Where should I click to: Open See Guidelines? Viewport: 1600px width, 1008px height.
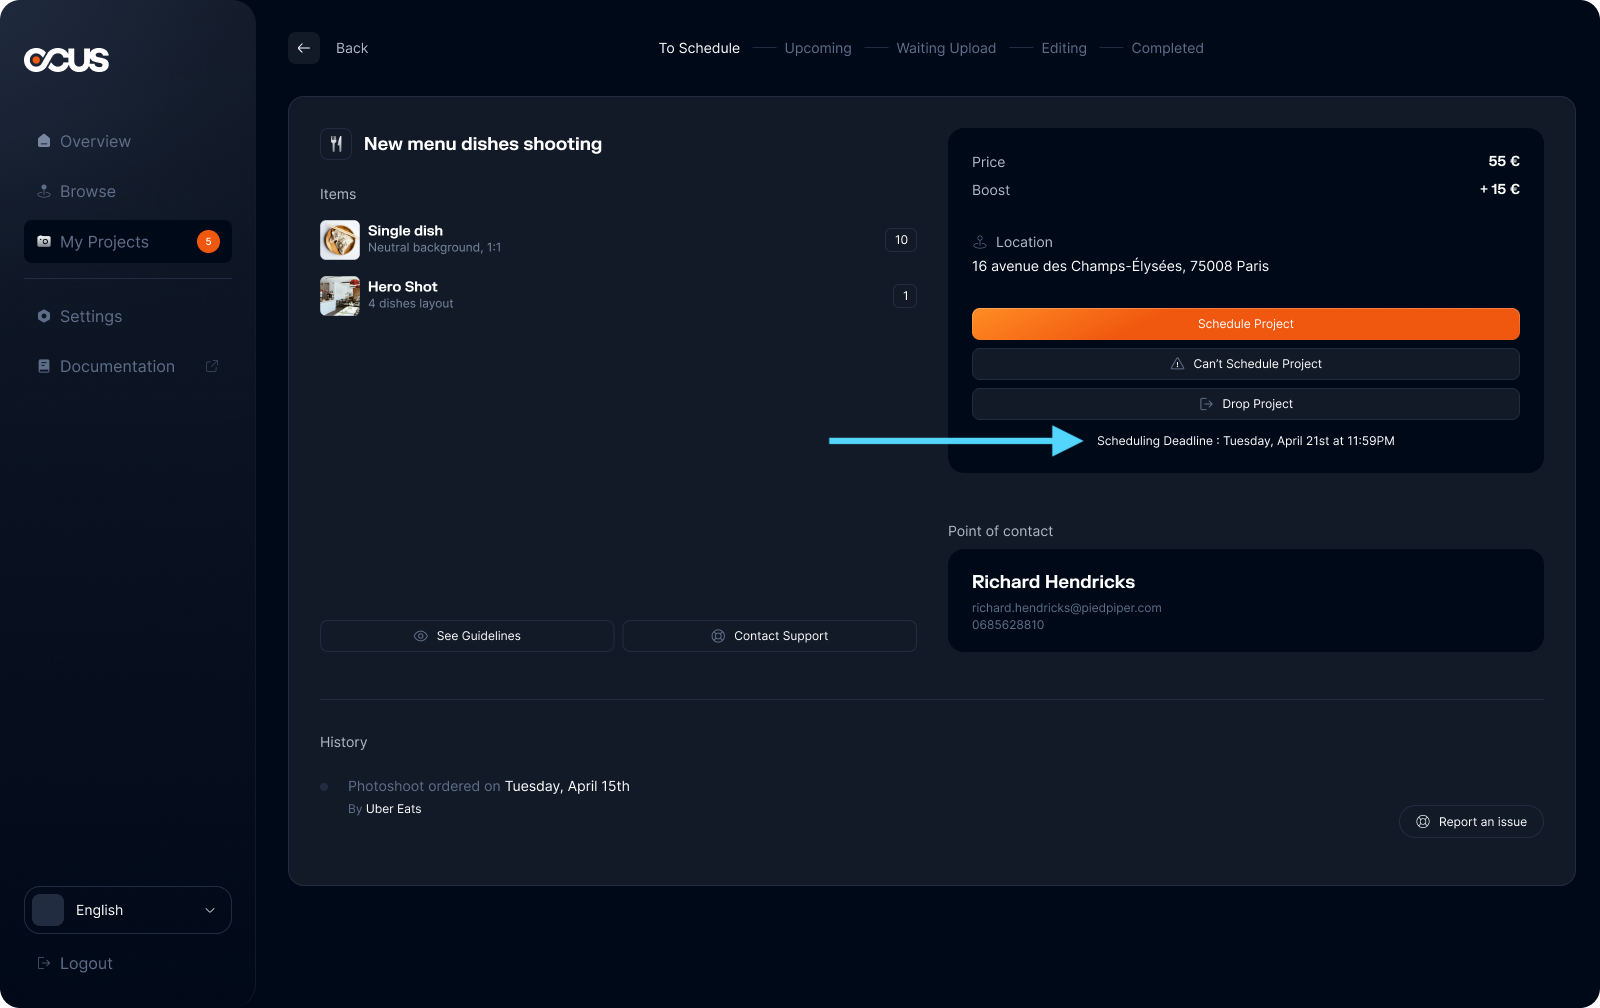point(467,636)
